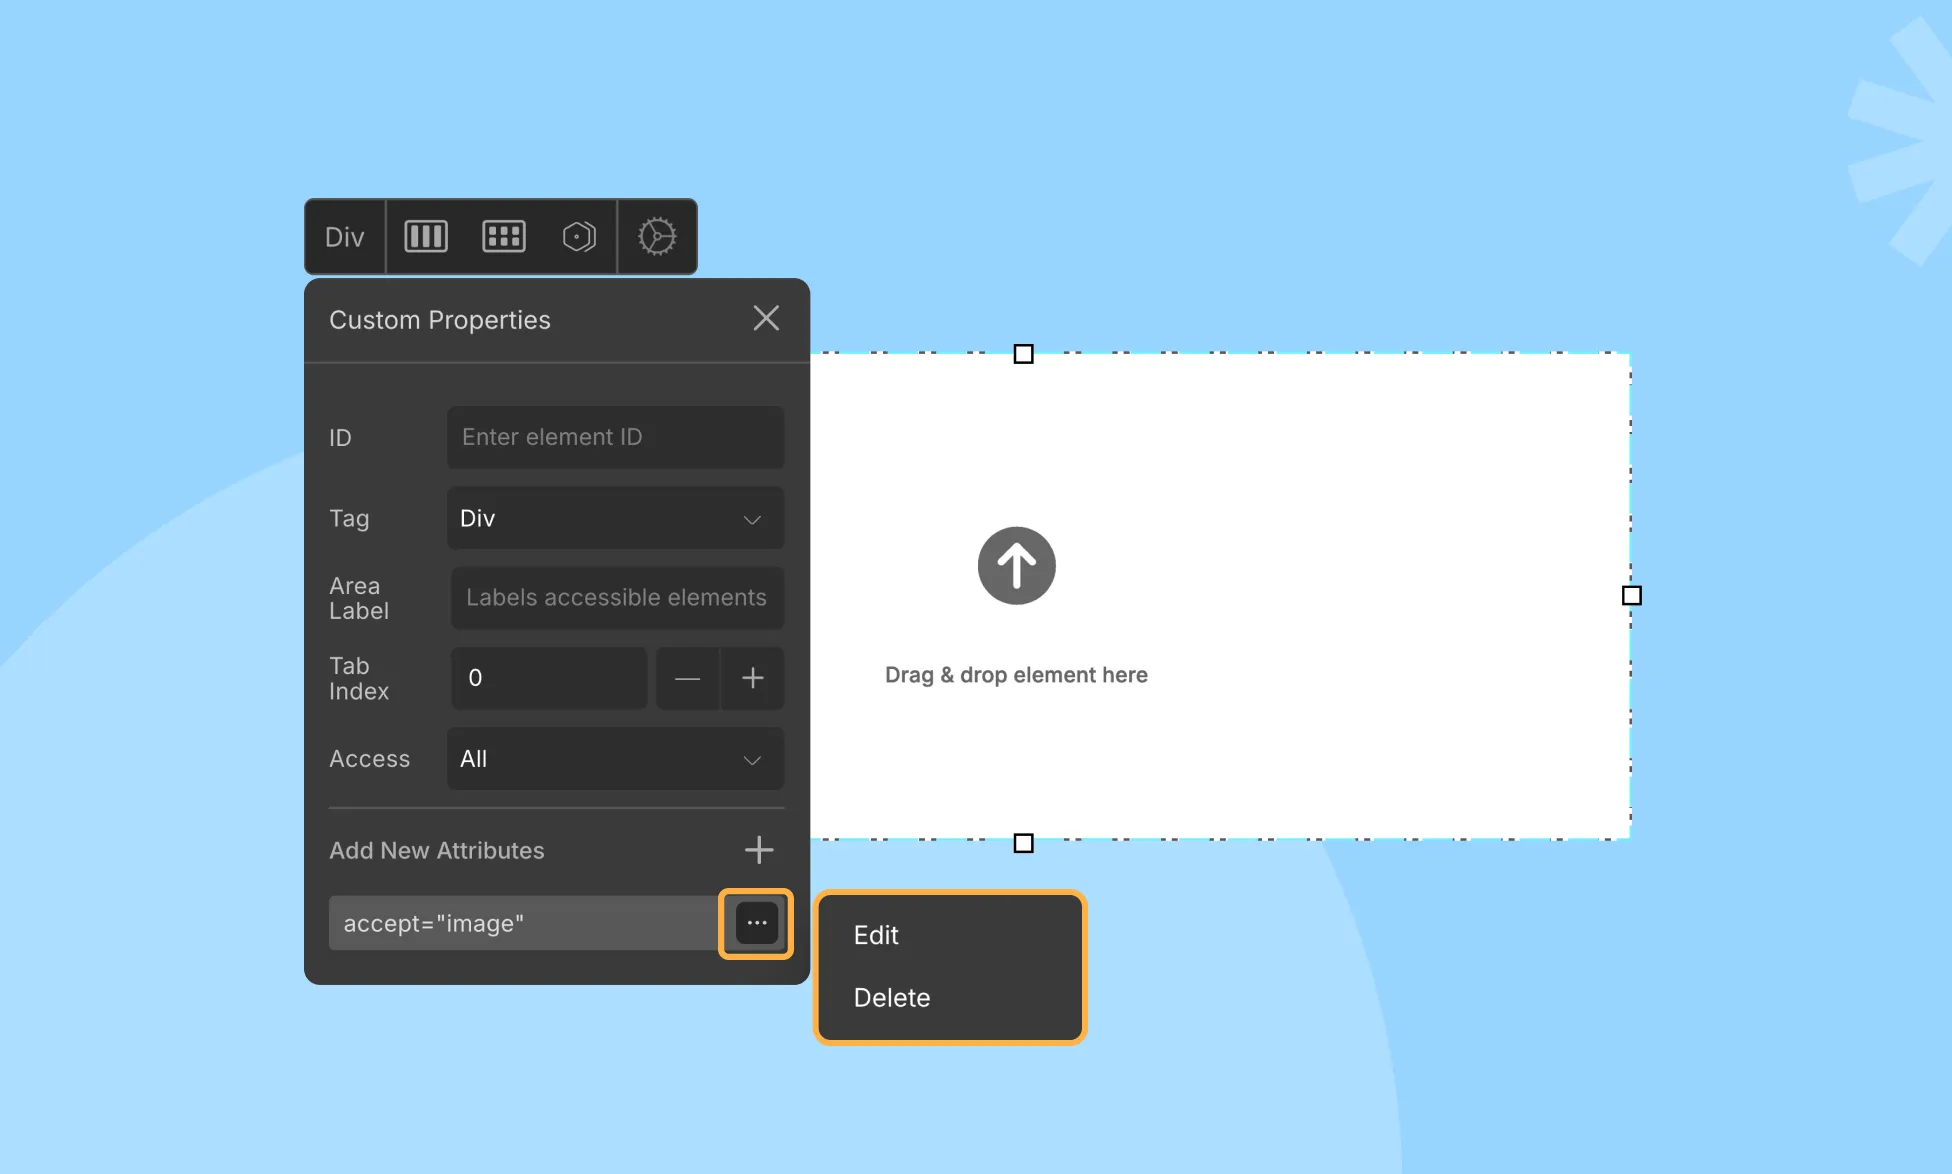Click the hexagon component icon in the toolbar

pyautogui.click(x=579, y=236)
